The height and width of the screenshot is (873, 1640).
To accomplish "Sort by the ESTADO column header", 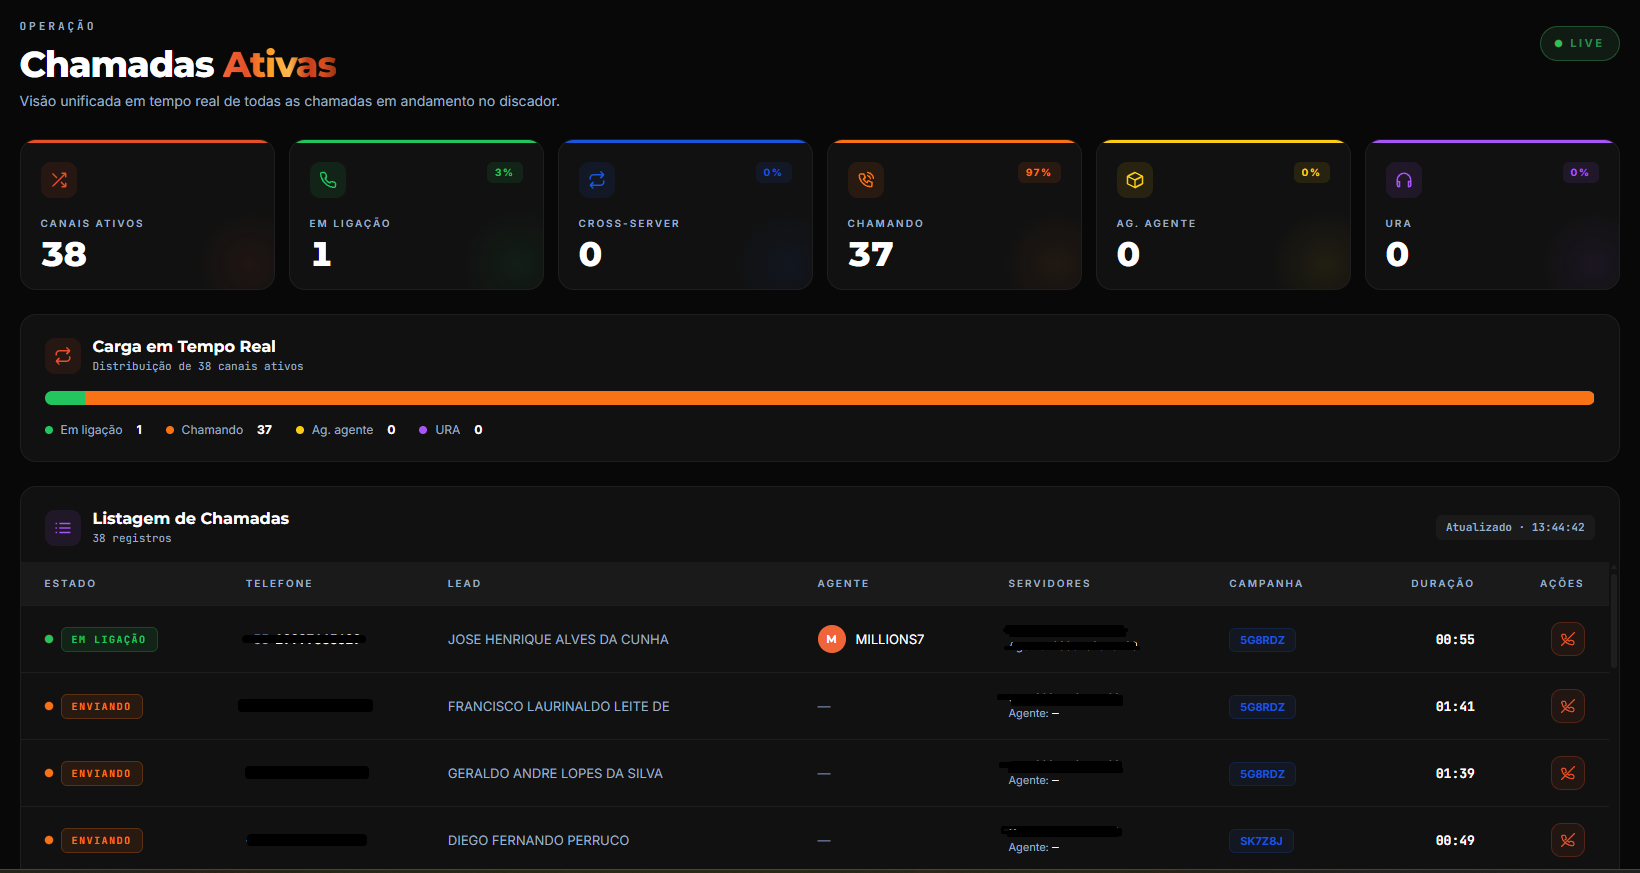I will 70,584.
